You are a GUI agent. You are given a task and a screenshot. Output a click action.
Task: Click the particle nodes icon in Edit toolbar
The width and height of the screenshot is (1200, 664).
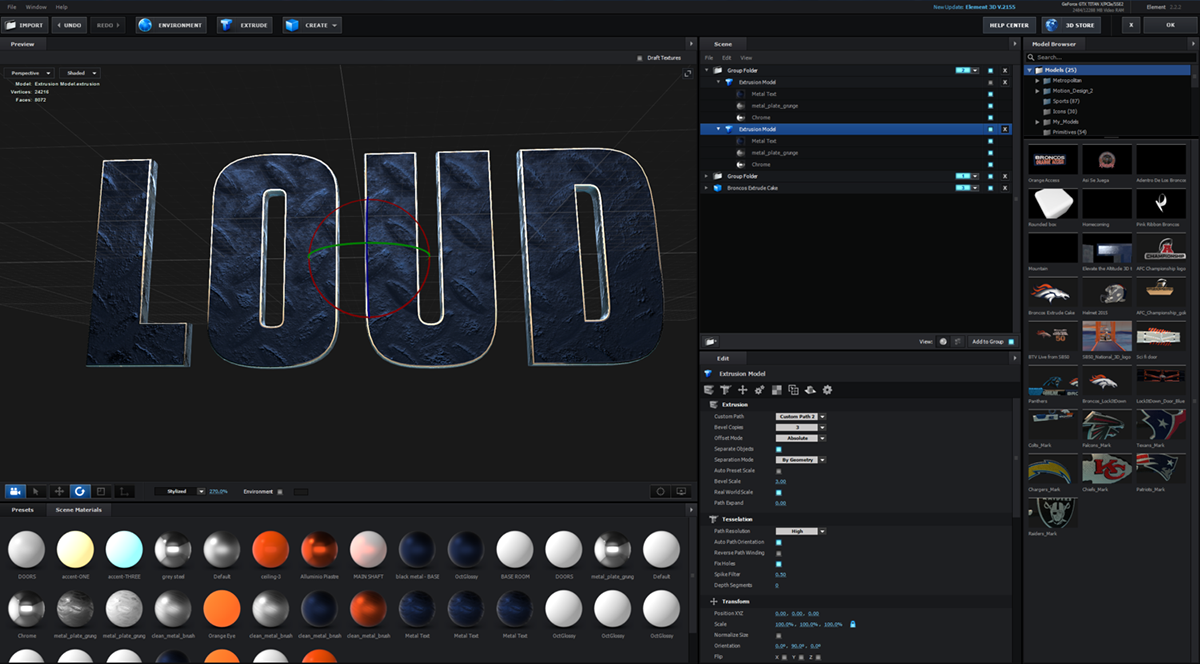(x=759, y=389)
